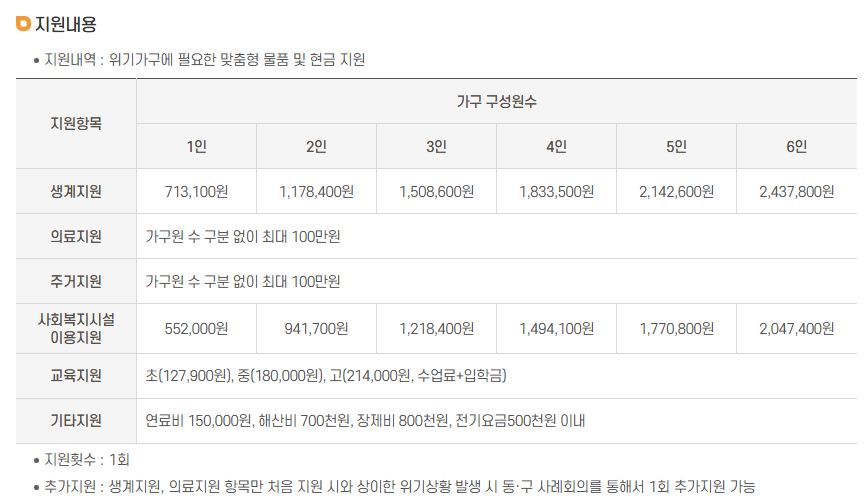Select the 2인 column header
Image resolution: width=866 pixels, height=502 pixels.
click(316, 146)
